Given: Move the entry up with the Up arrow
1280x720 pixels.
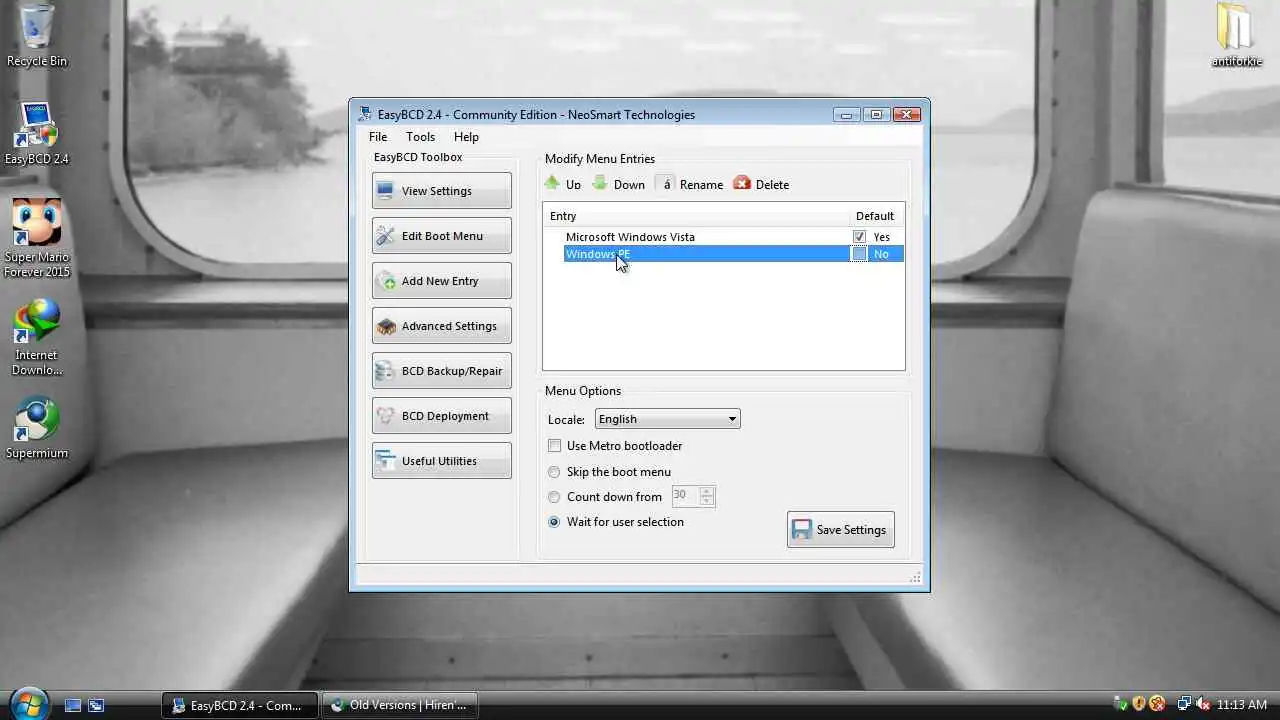Looking at the screenshot, I should tap(562, 184).
